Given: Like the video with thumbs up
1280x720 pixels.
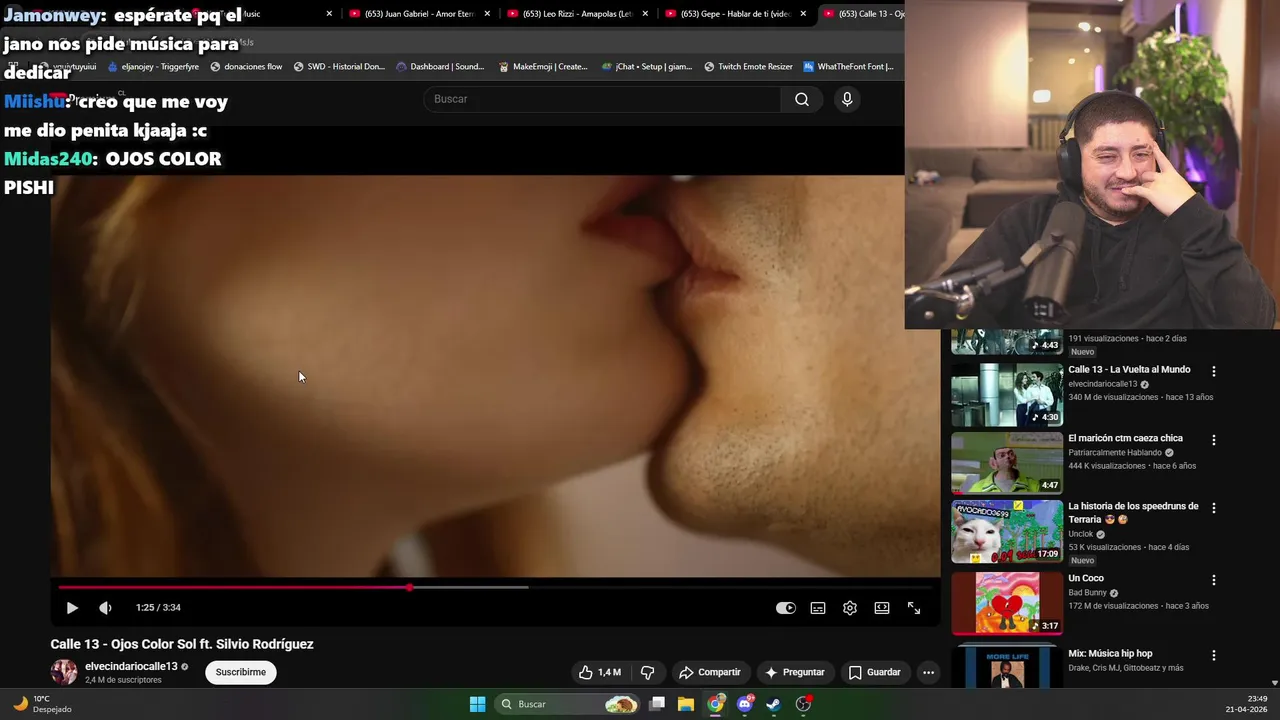Looking at the screenshot, I should pyautogui.click(x=600, y=672).
